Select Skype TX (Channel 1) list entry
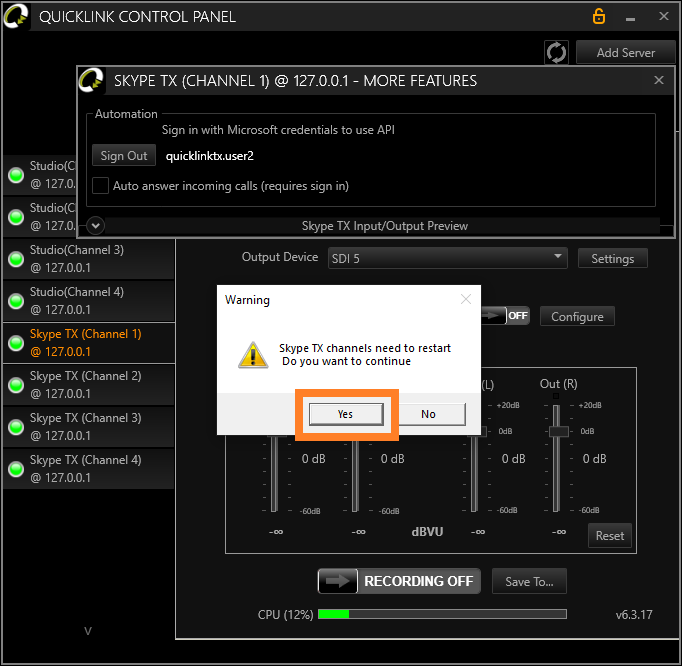This screenshot has height=666, width=682. [89, 343]
